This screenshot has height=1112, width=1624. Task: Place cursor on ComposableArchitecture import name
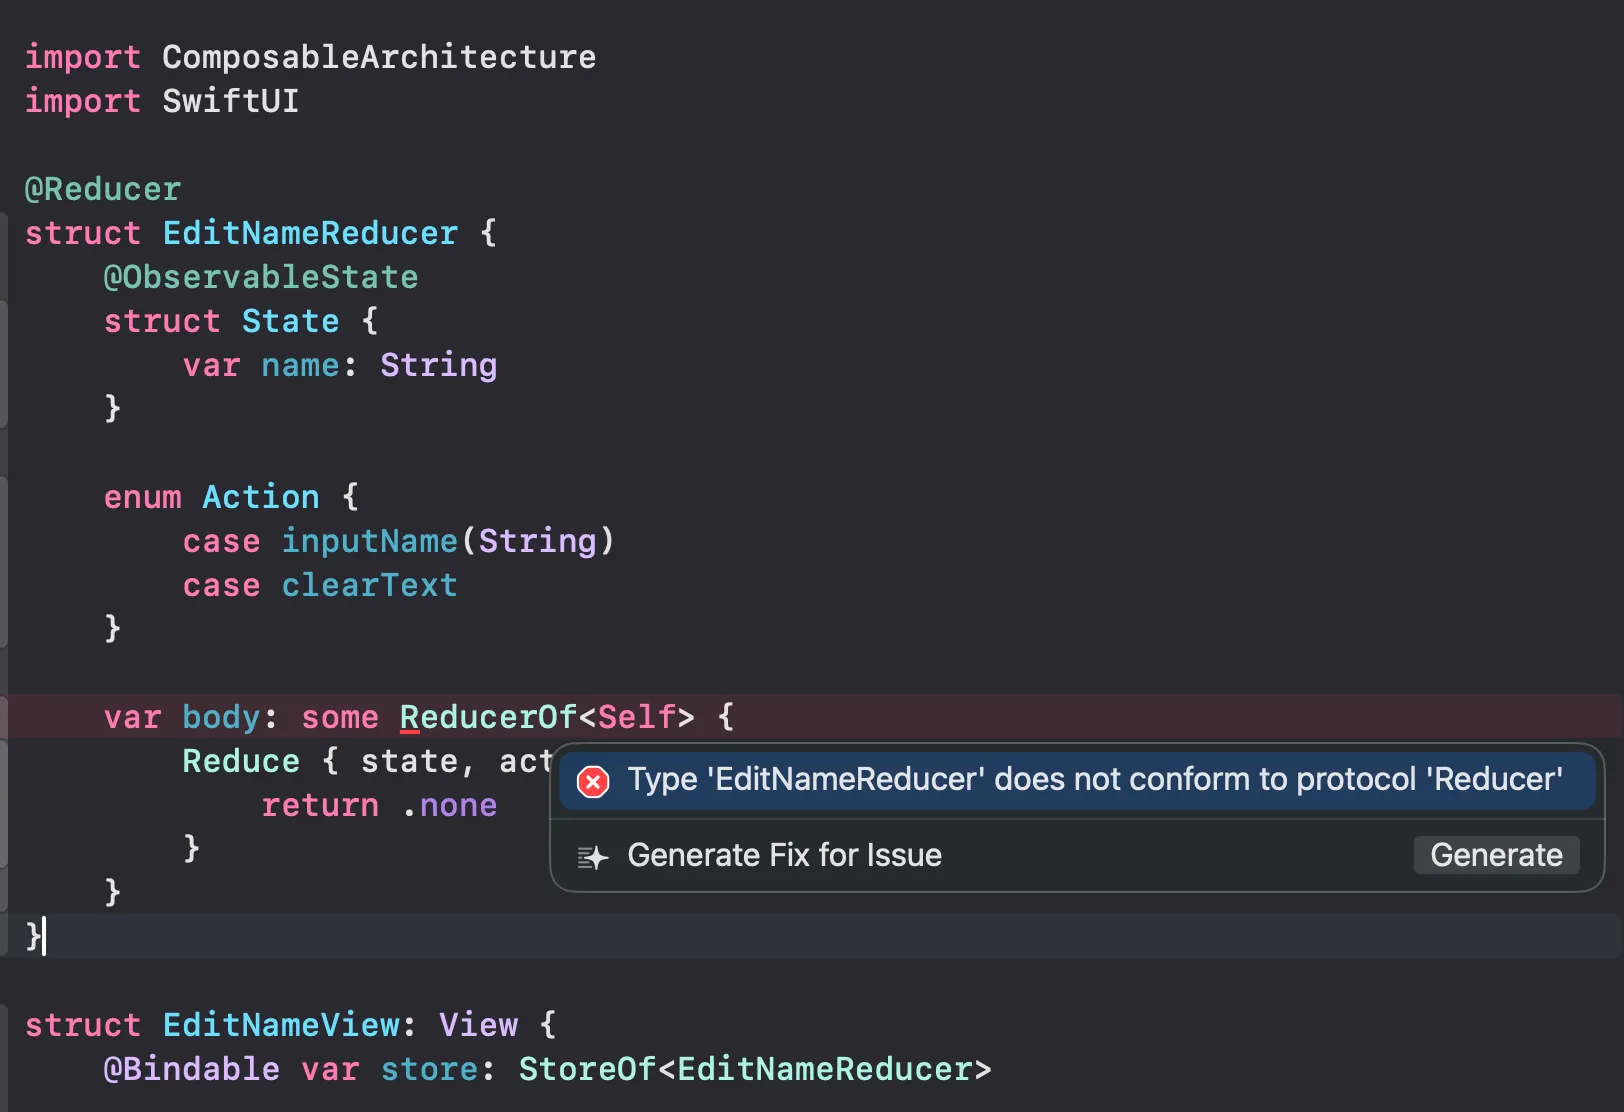click(378, 57)
